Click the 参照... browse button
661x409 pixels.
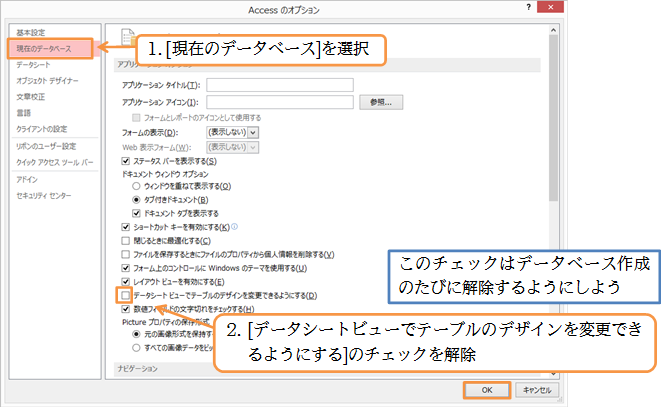(381, 102)
